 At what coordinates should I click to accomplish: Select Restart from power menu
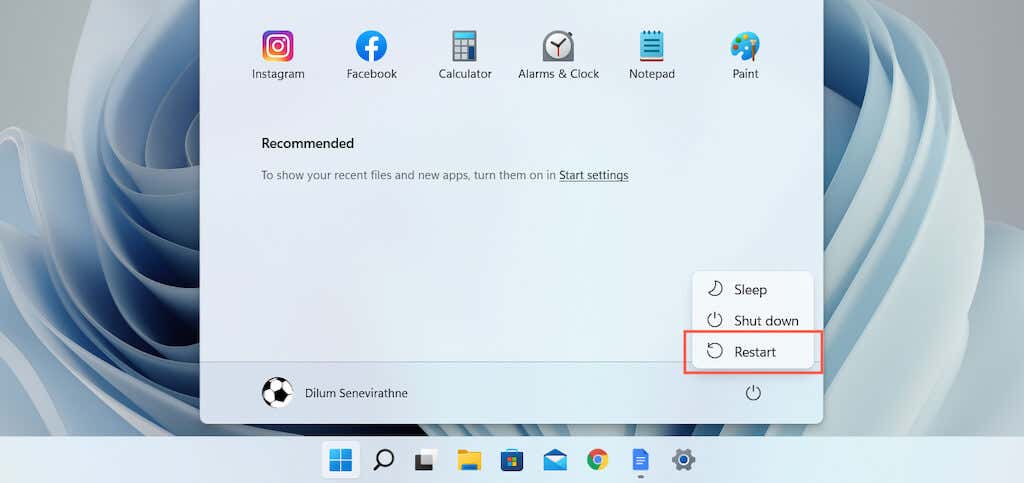pyautogui.click(x=752, y=352)
